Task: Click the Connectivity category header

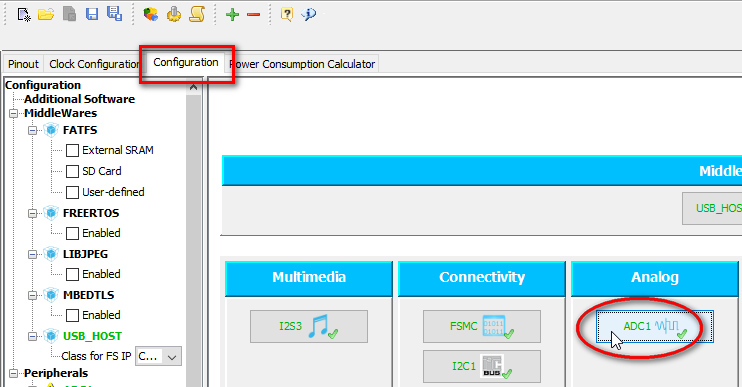Action: [482, 279]
